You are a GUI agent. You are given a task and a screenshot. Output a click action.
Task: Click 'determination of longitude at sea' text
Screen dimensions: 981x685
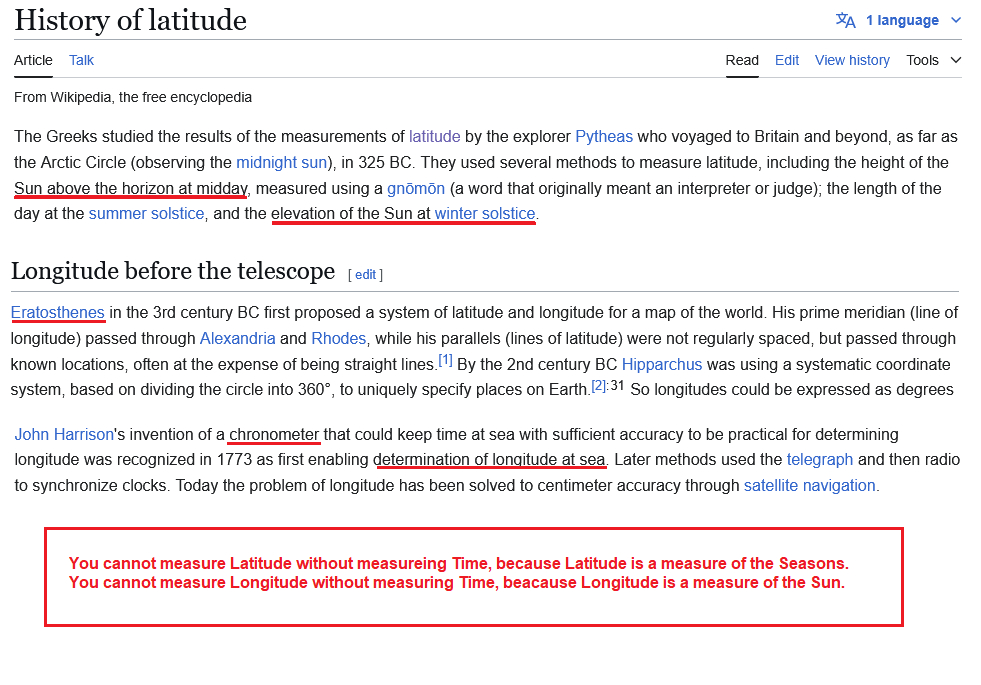[489, 459]
